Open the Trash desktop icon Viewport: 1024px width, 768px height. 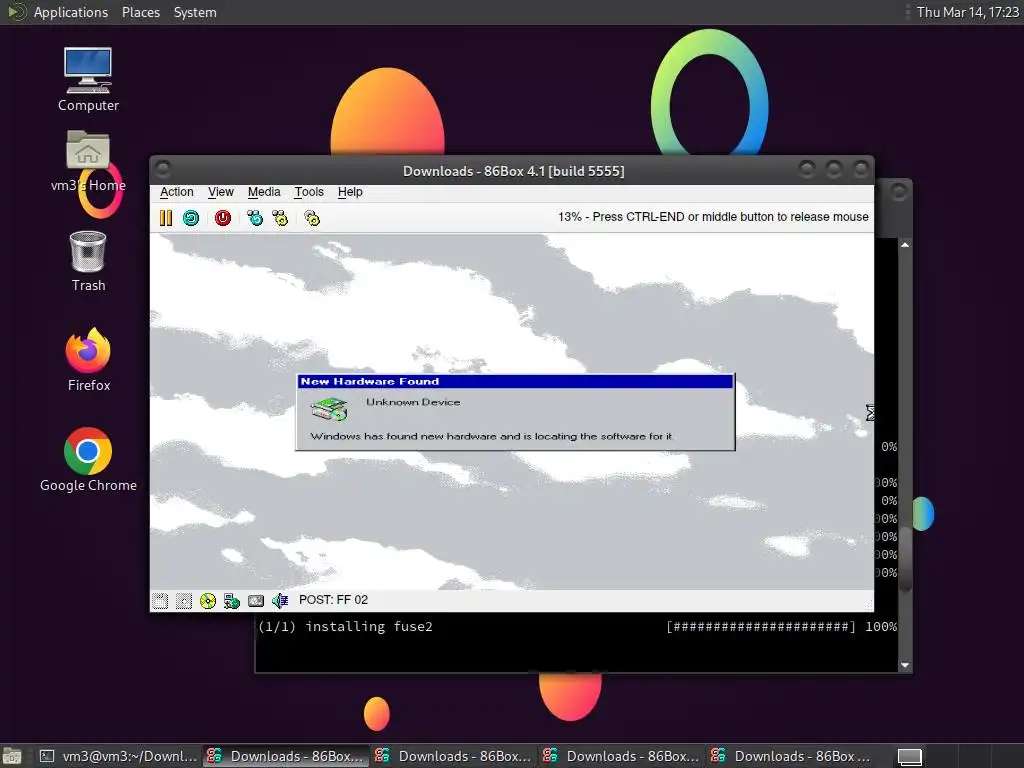tap(88, 261)
